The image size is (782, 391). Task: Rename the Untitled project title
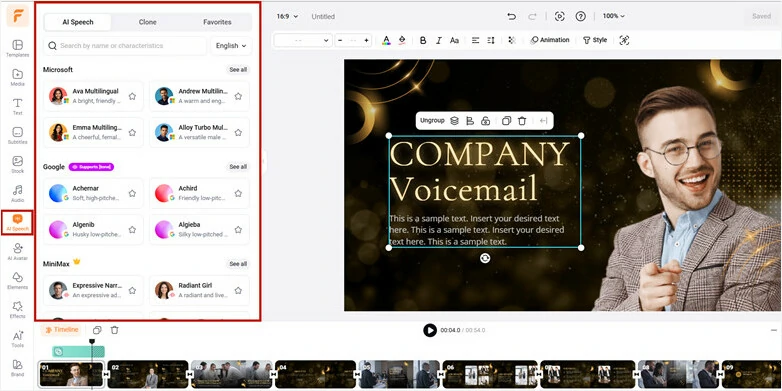point(323,16)
